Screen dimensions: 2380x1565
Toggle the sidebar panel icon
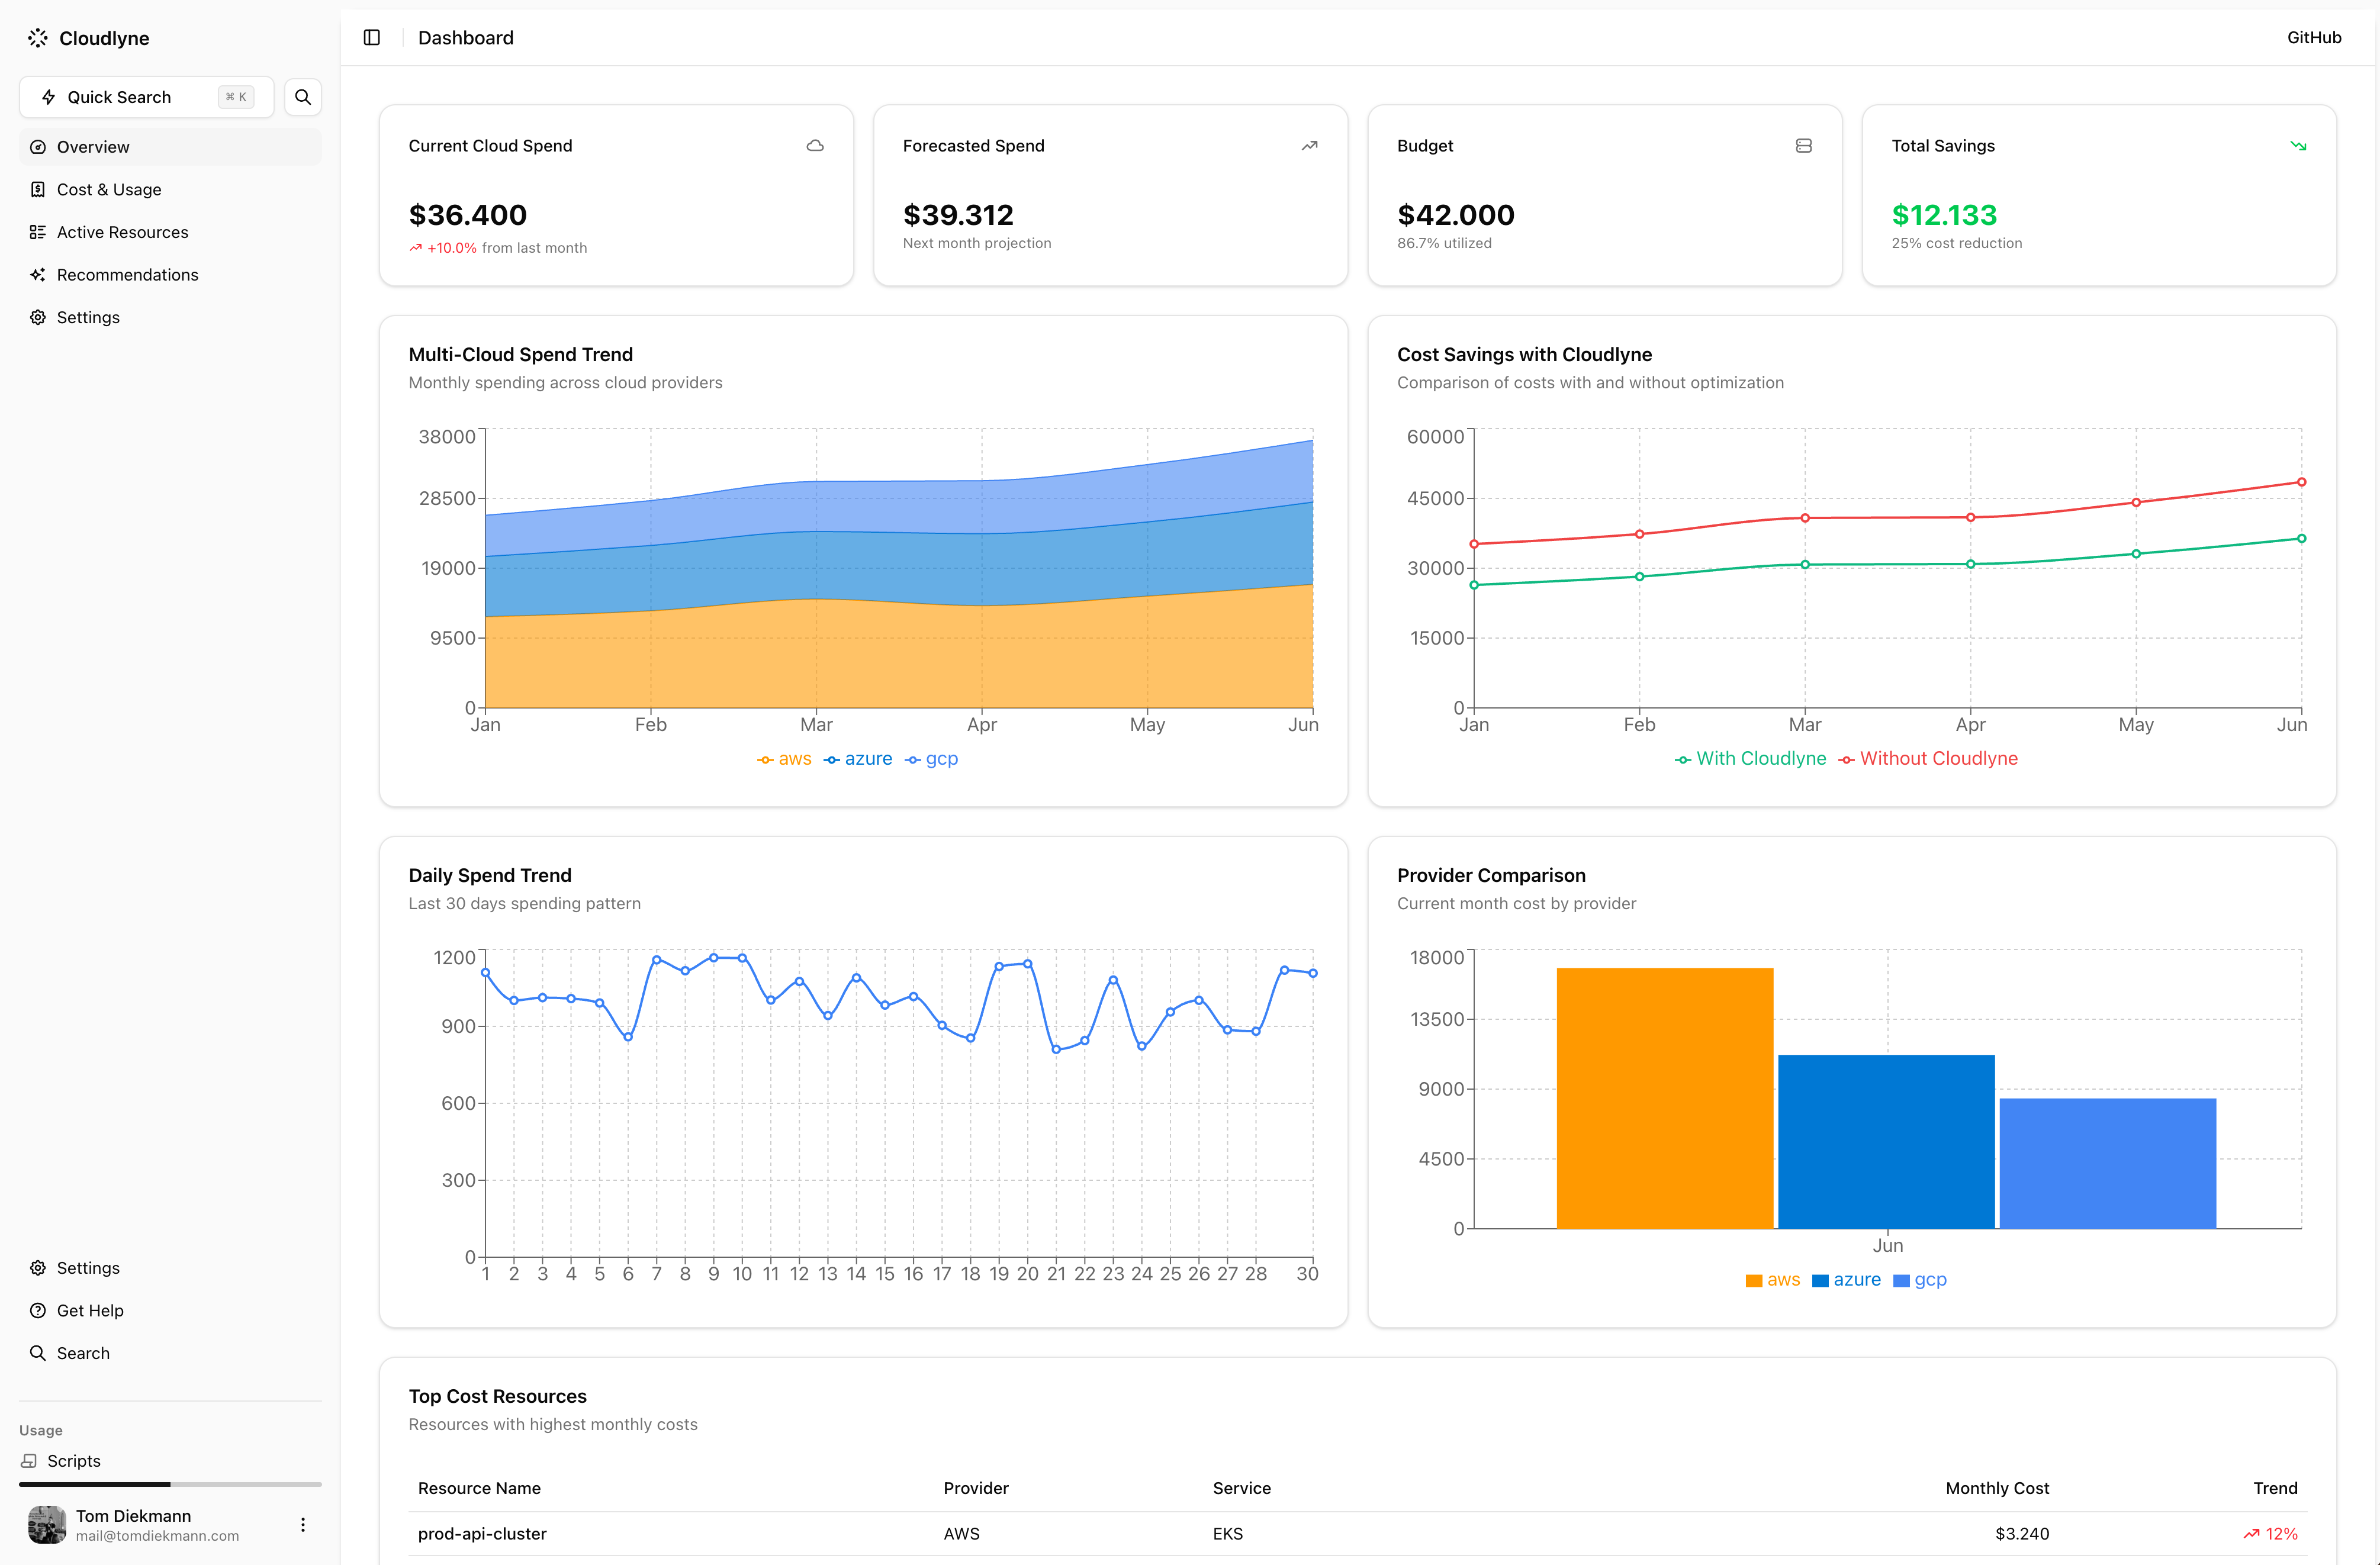(x=372, y=38)
